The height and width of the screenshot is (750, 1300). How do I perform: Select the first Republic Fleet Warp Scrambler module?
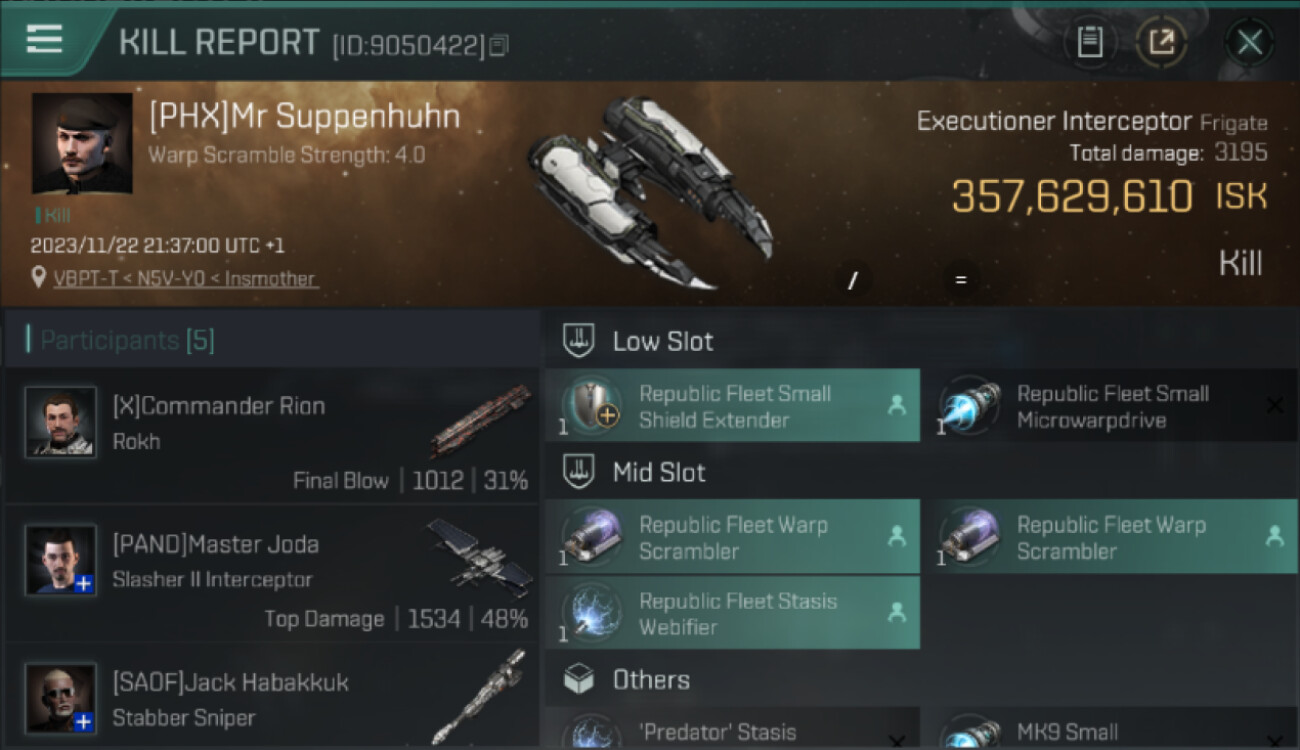tap(732, 537)
